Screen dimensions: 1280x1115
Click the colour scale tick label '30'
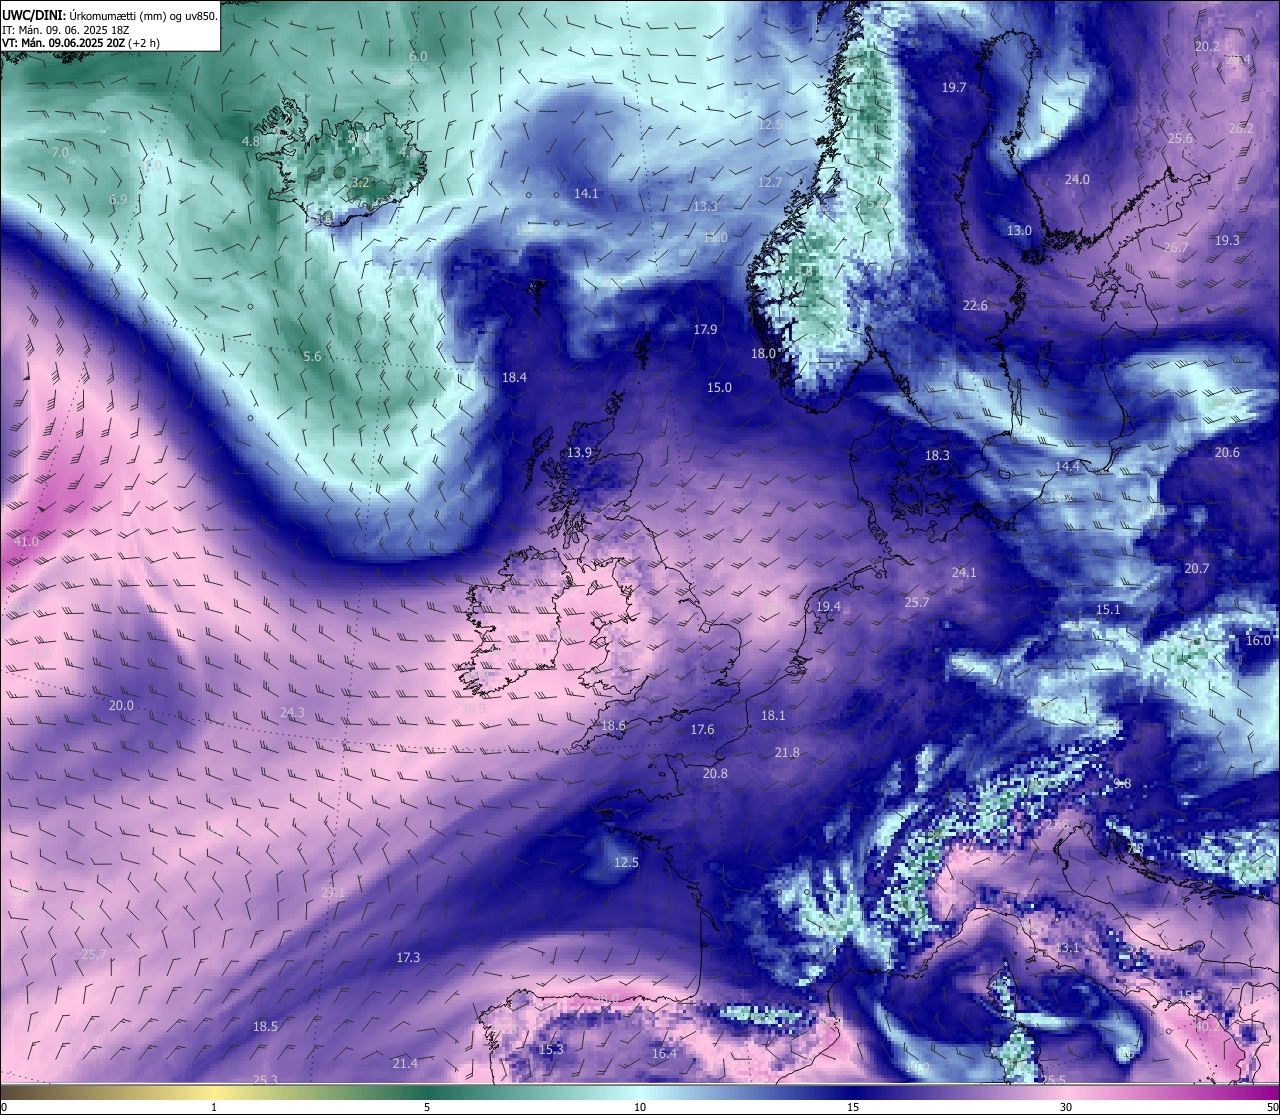(x=1066, y=1107)
